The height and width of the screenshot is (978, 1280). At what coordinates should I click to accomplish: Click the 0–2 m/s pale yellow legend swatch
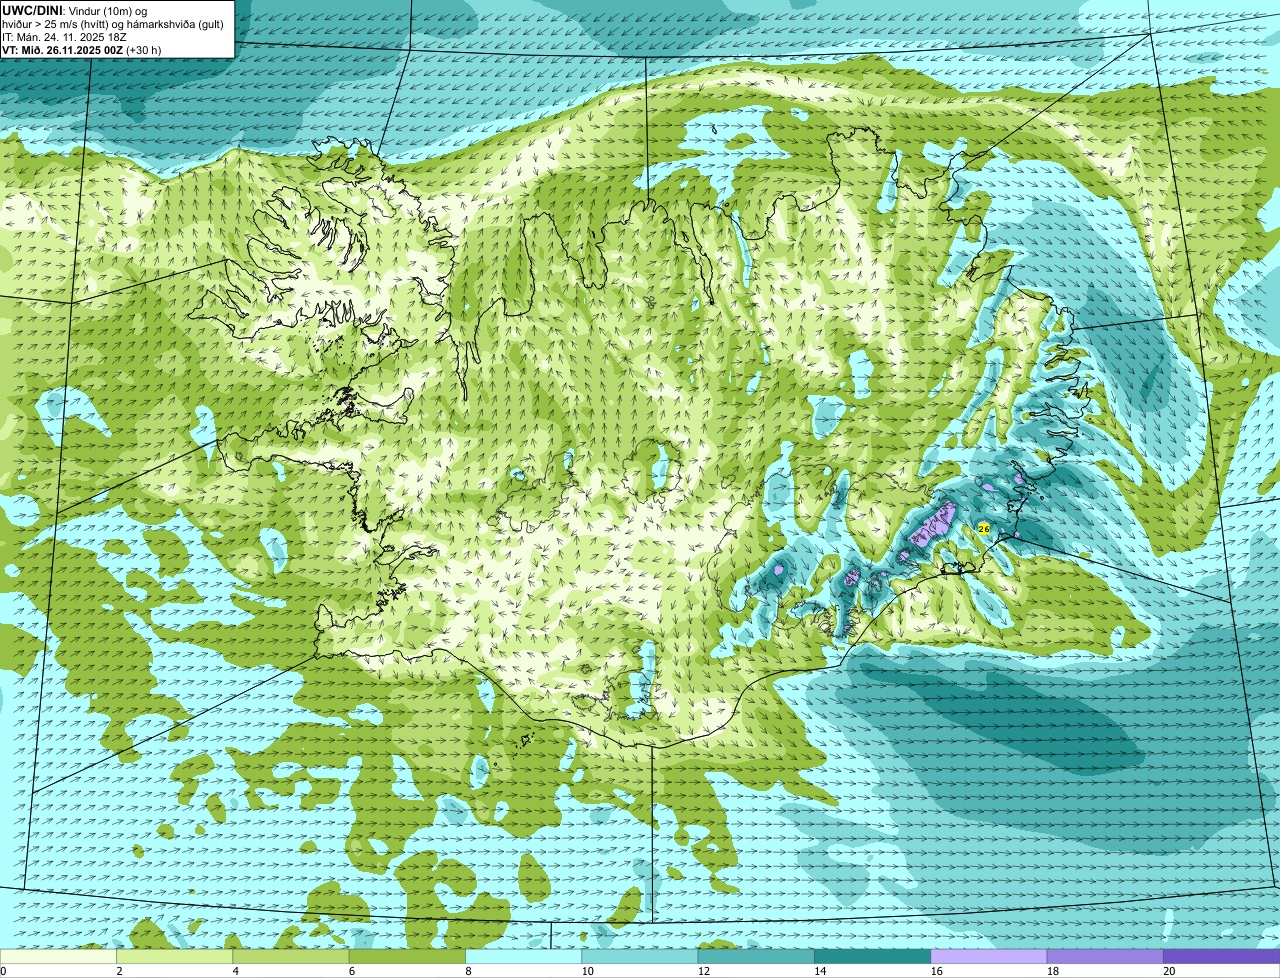58,956
